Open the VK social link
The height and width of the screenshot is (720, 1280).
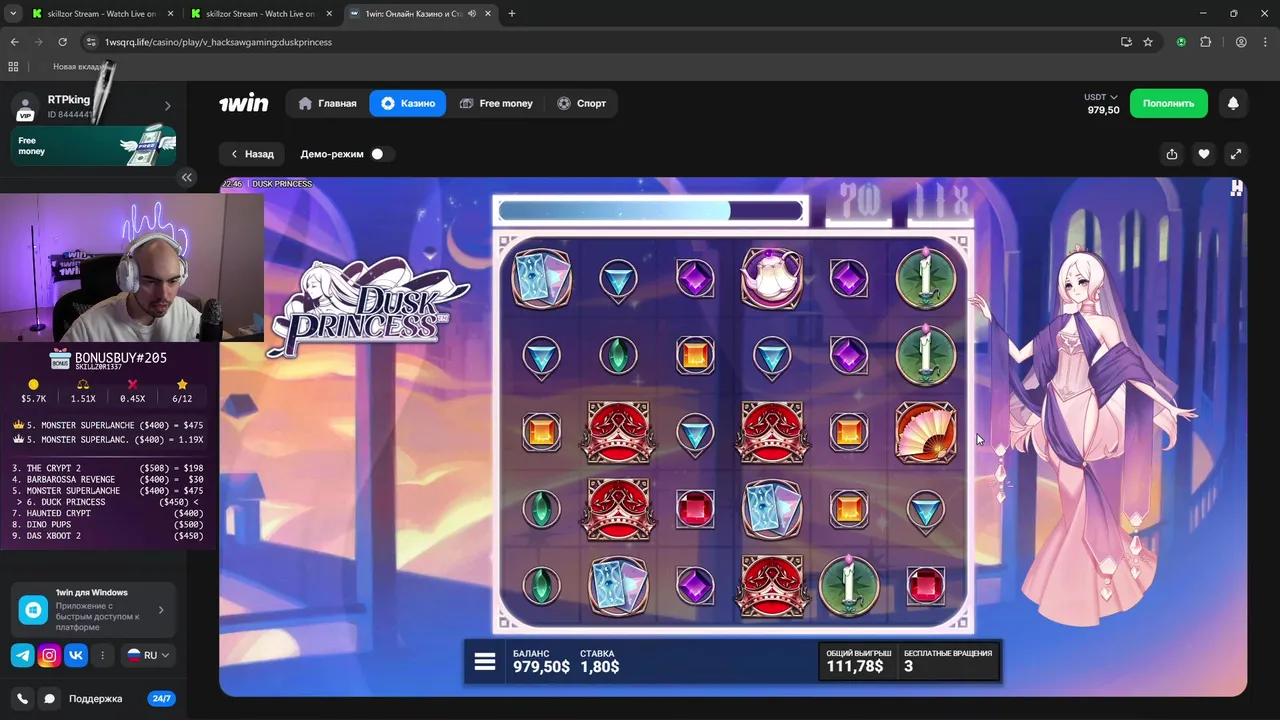[76, 655]
